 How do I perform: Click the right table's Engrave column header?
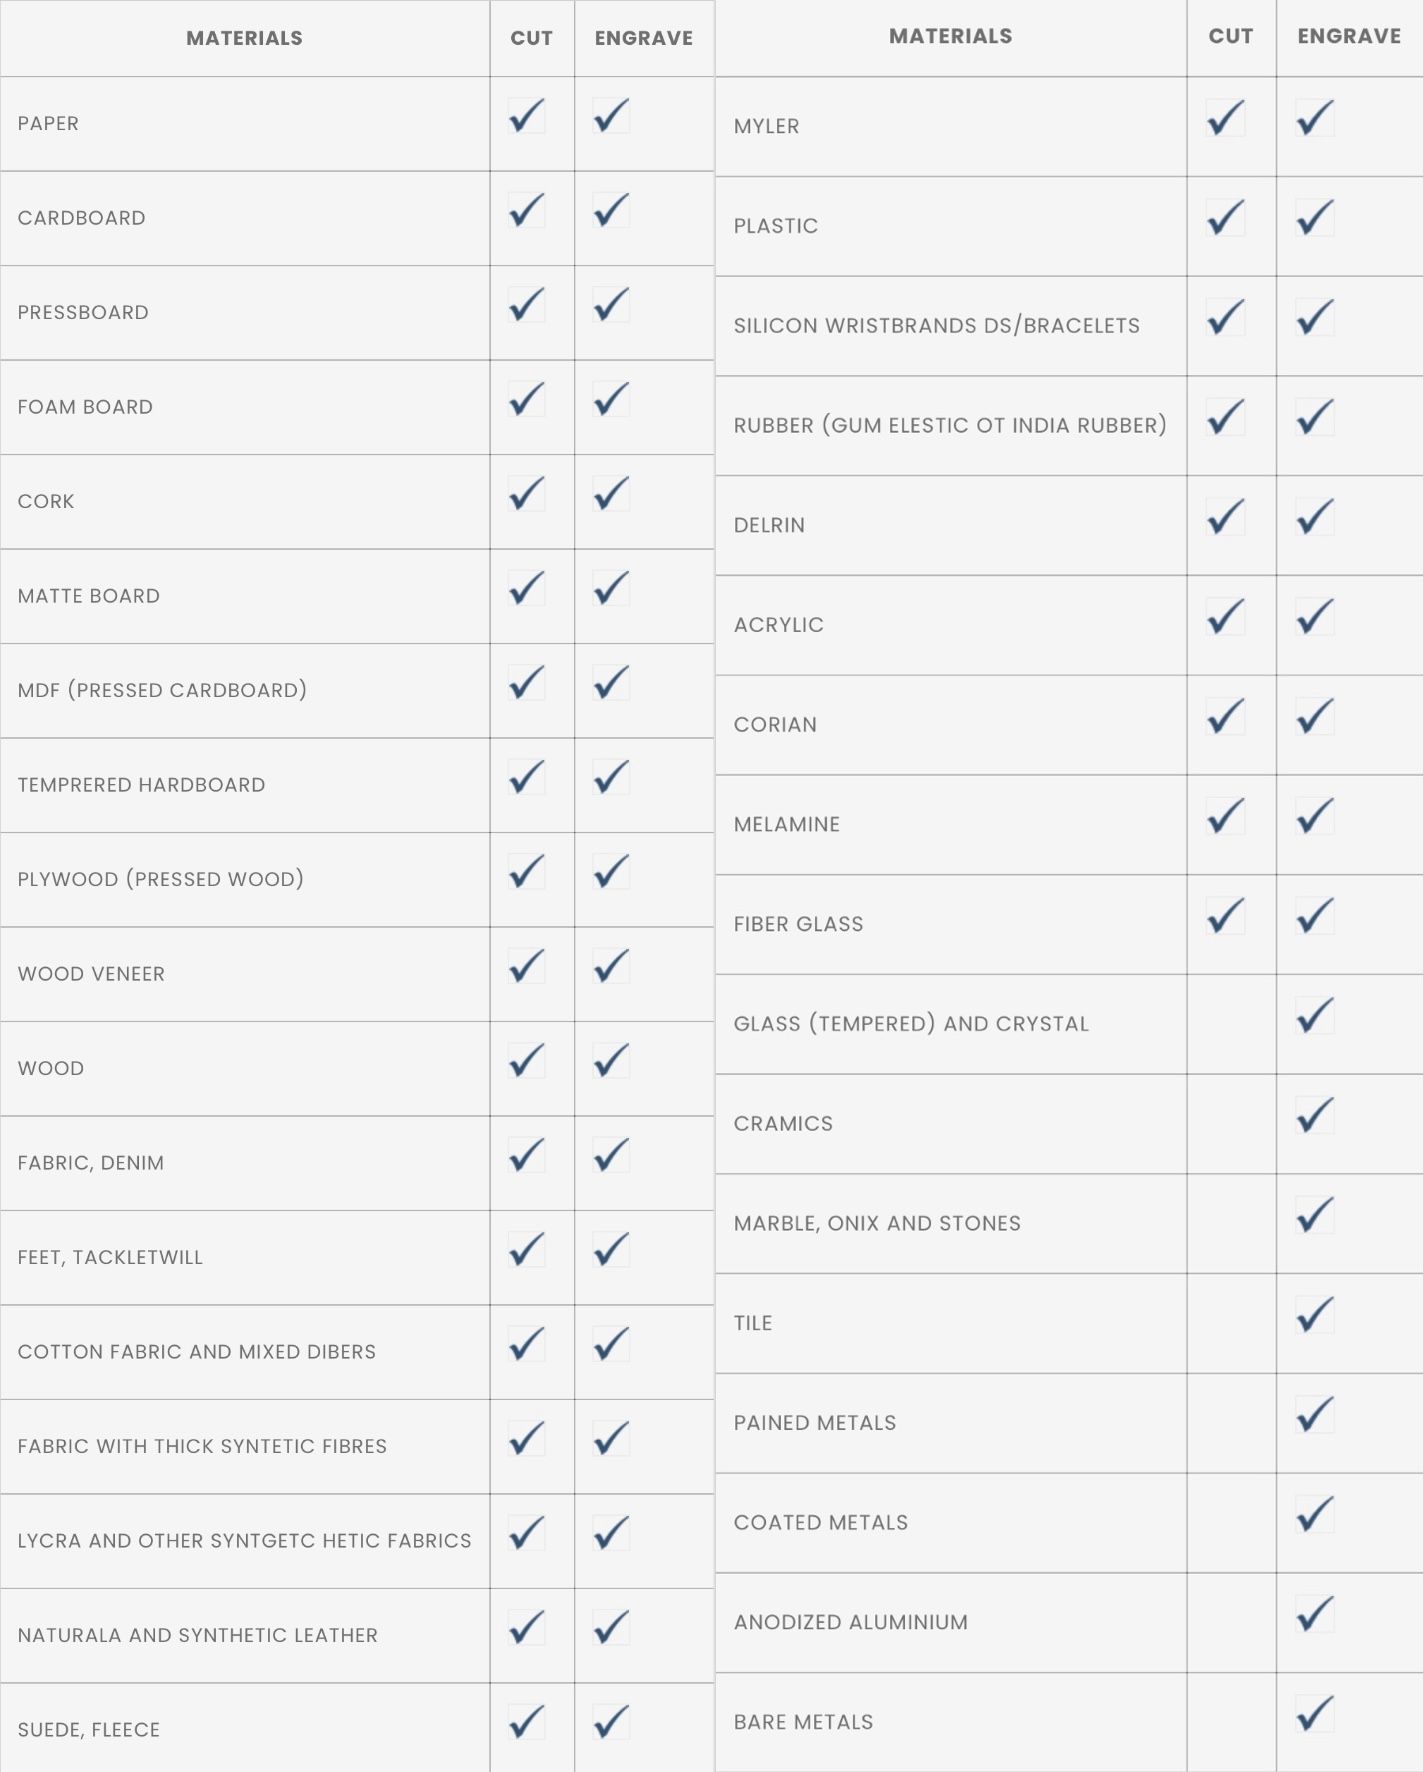pos(1349,36)
